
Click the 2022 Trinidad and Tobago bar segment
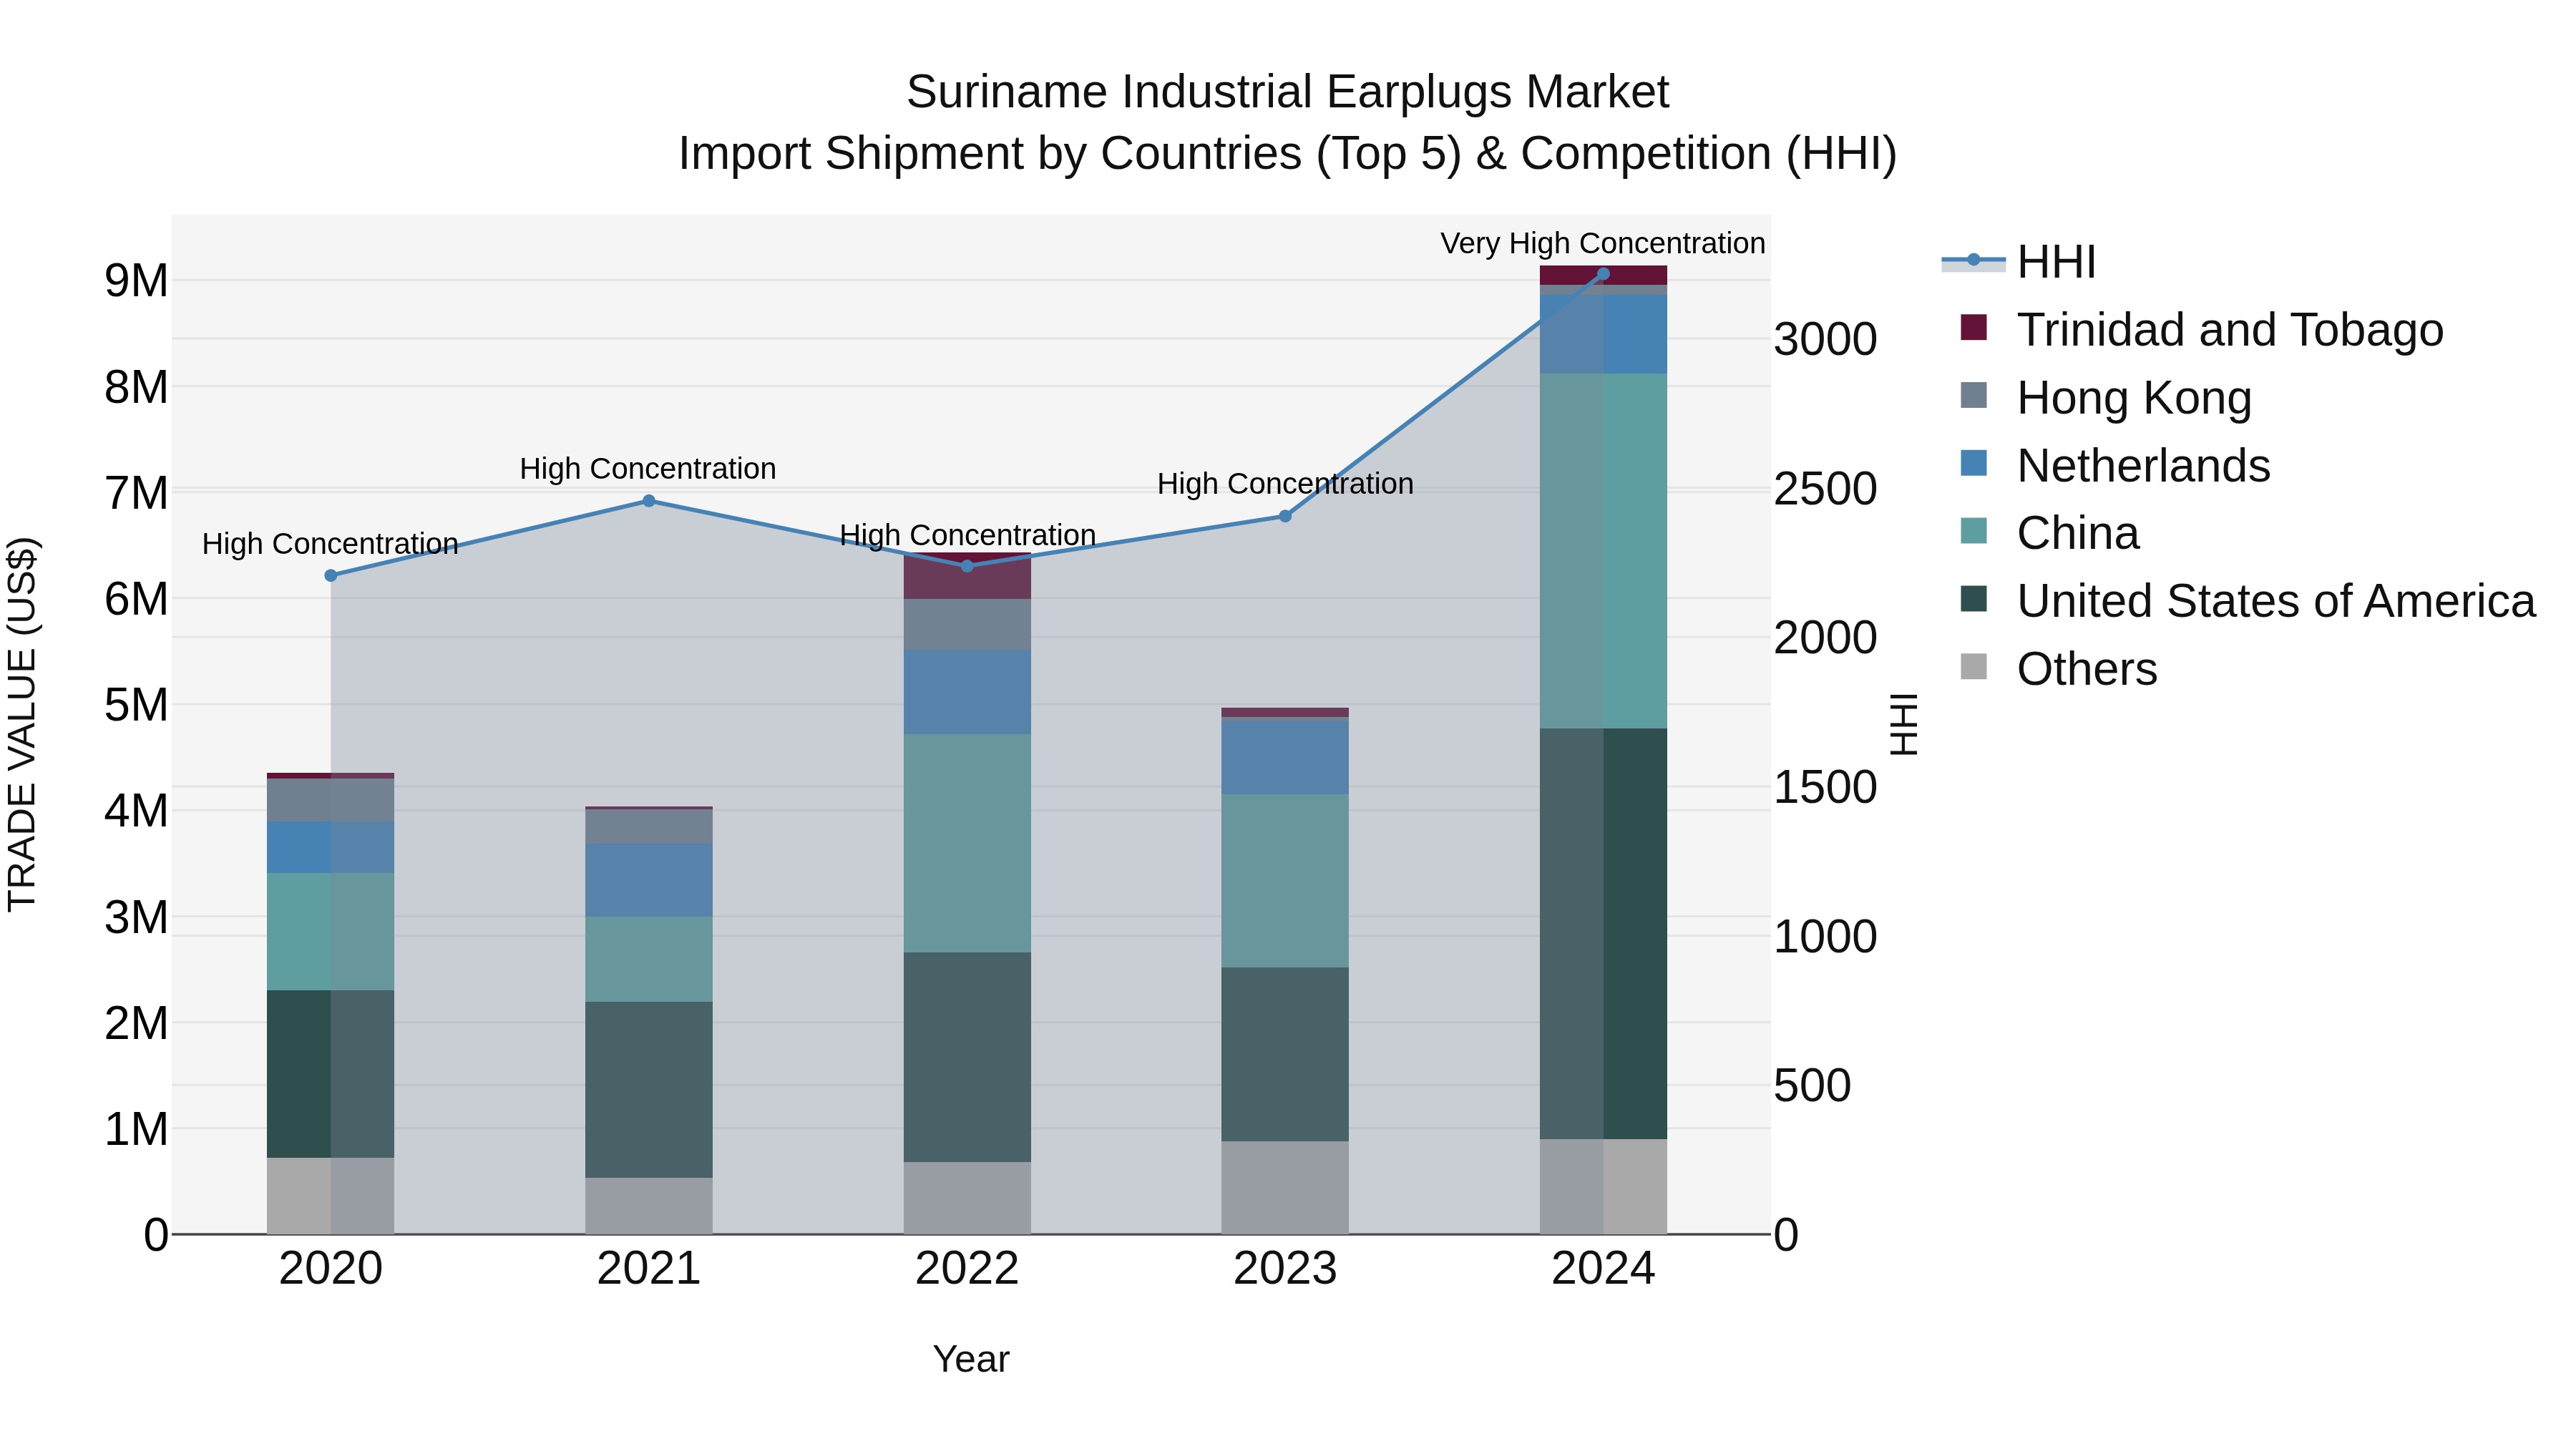pos(967,576)
